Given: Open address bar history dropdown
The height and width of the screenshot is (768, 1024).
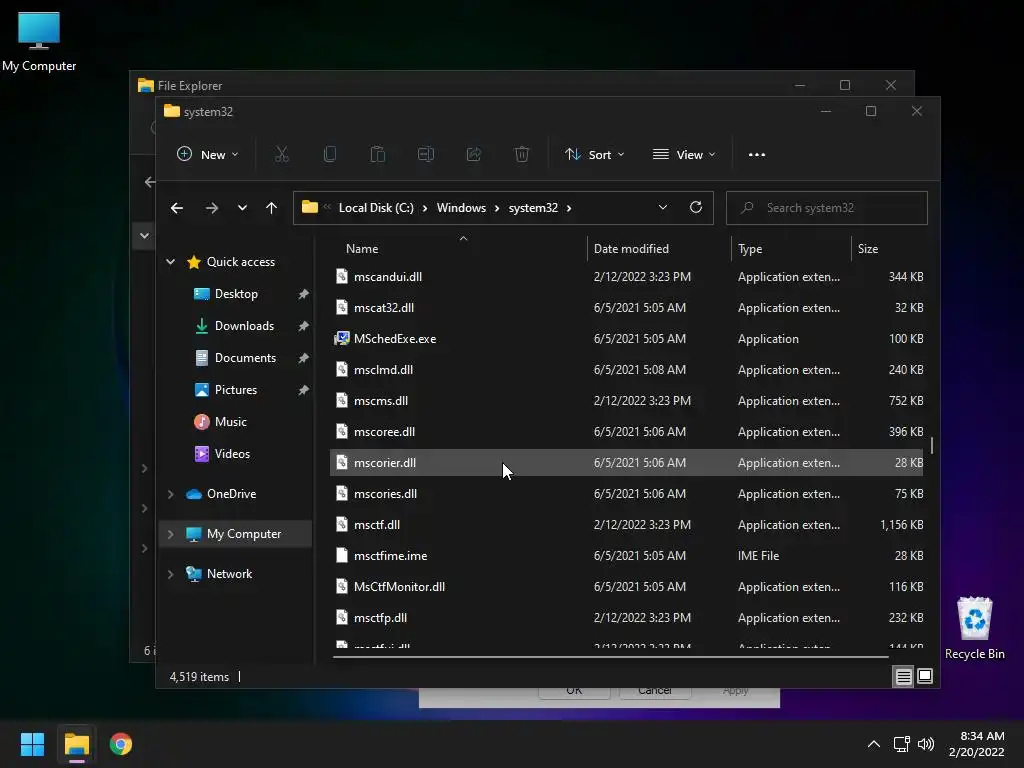Looking at the screenshot, I should (x=662, y=208).
